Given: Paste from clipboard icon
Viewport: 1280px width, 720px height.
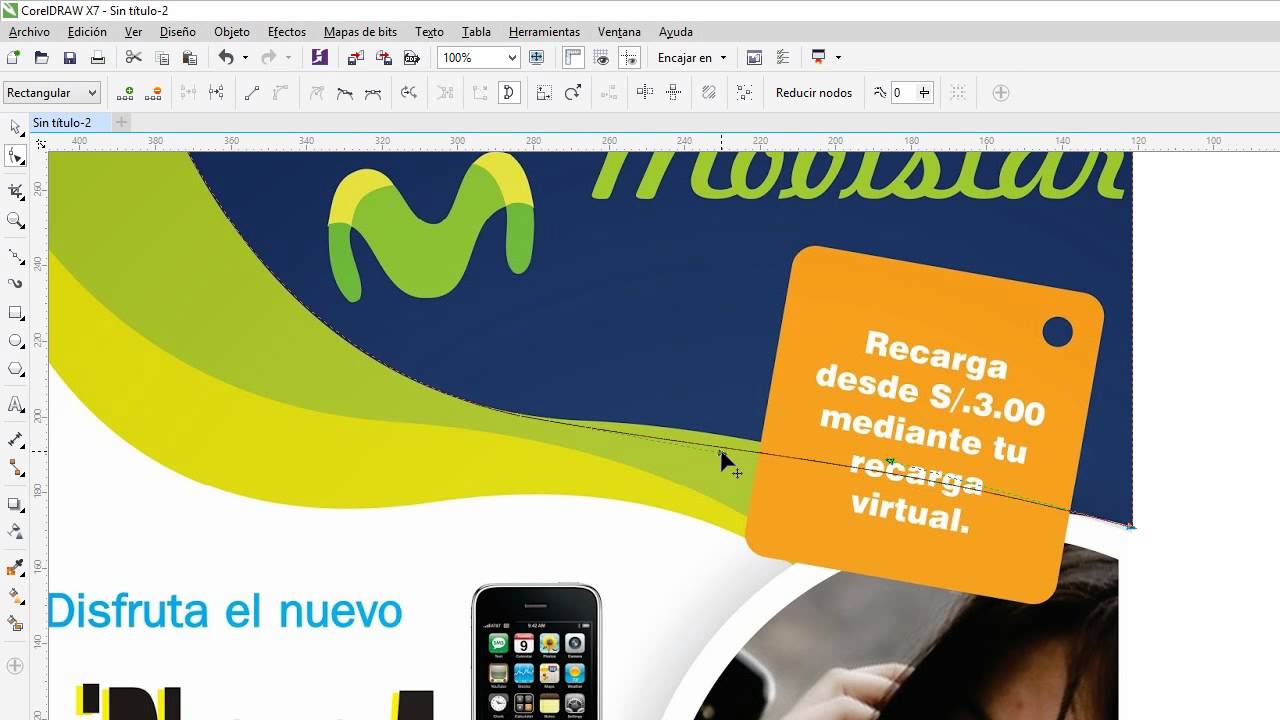Looking at the screenshot, I should click(x=189, y=58).
